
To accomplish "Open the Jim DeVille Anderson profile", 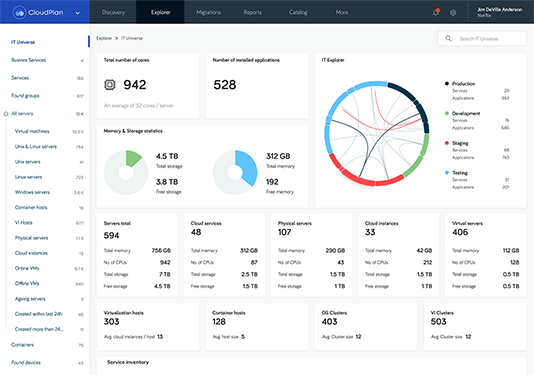I will (499, 12).
